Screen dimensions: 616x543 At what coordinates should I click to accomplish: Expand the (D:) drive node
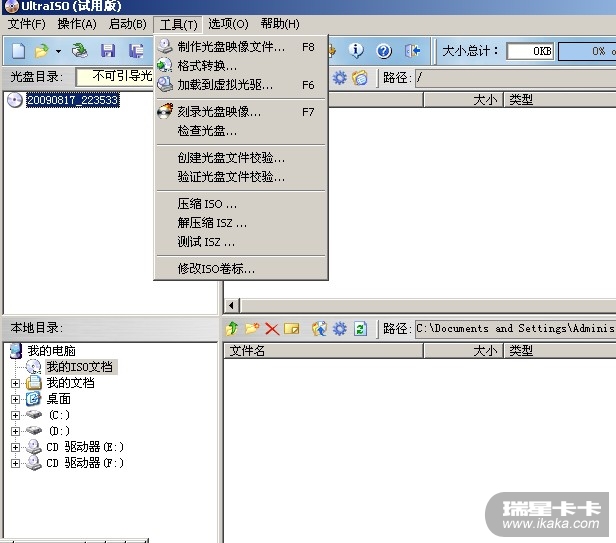coord(15,431)
